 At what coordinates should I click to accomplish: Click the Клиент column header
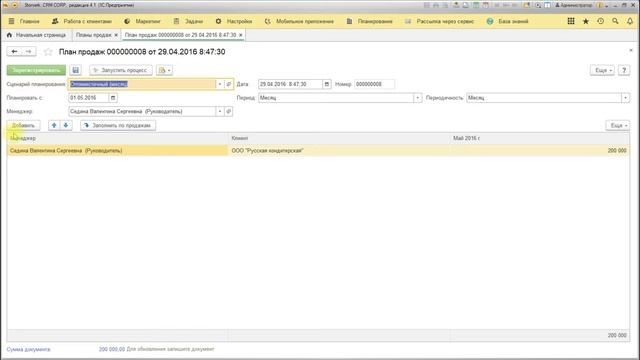click(339, 138)
